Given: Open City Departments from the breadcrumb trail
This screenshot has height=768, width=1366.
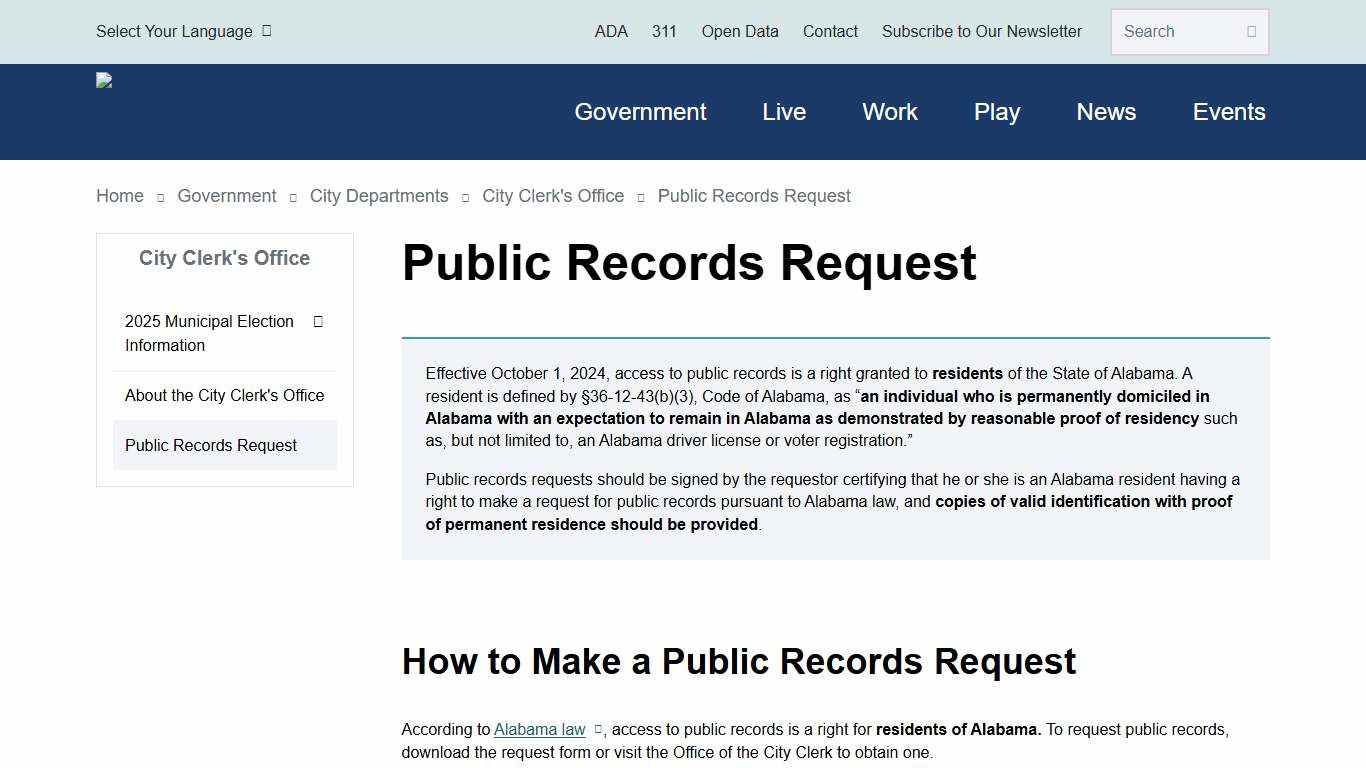Looking at the screenshot, I should [379, 195].
